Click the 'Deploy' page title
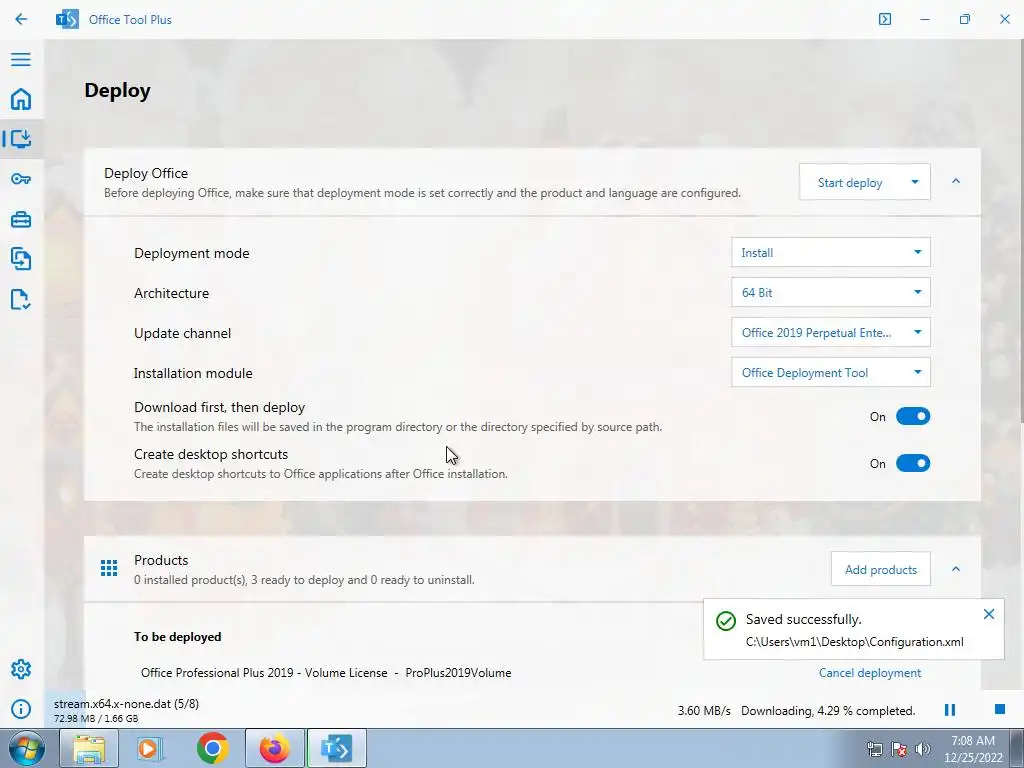The width and height of the screenshot is (1024, 768). [118, 90]
